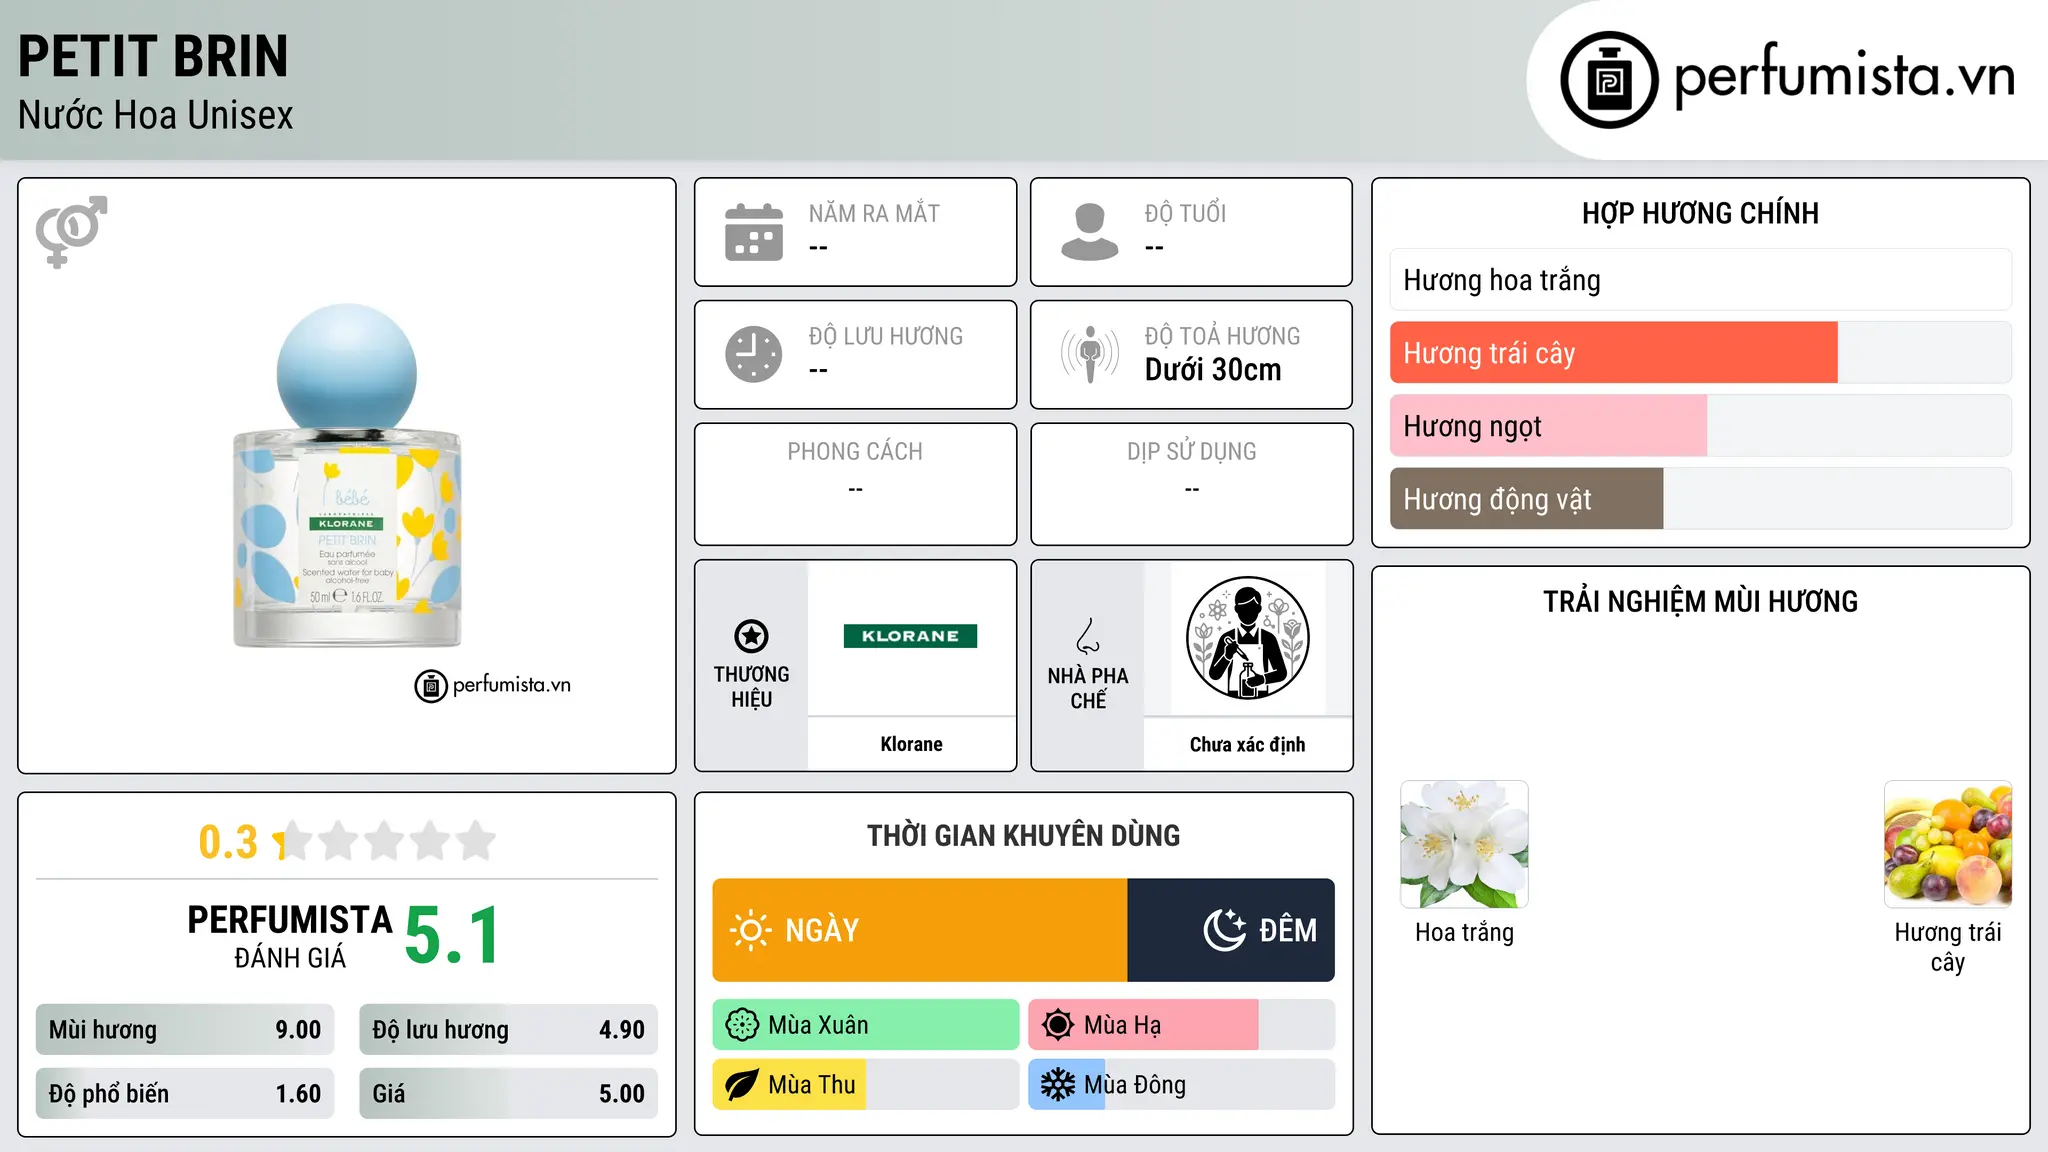Click the unisex gender symbol icon
Screen dimensions: 2048x1152
coord(71,232)
